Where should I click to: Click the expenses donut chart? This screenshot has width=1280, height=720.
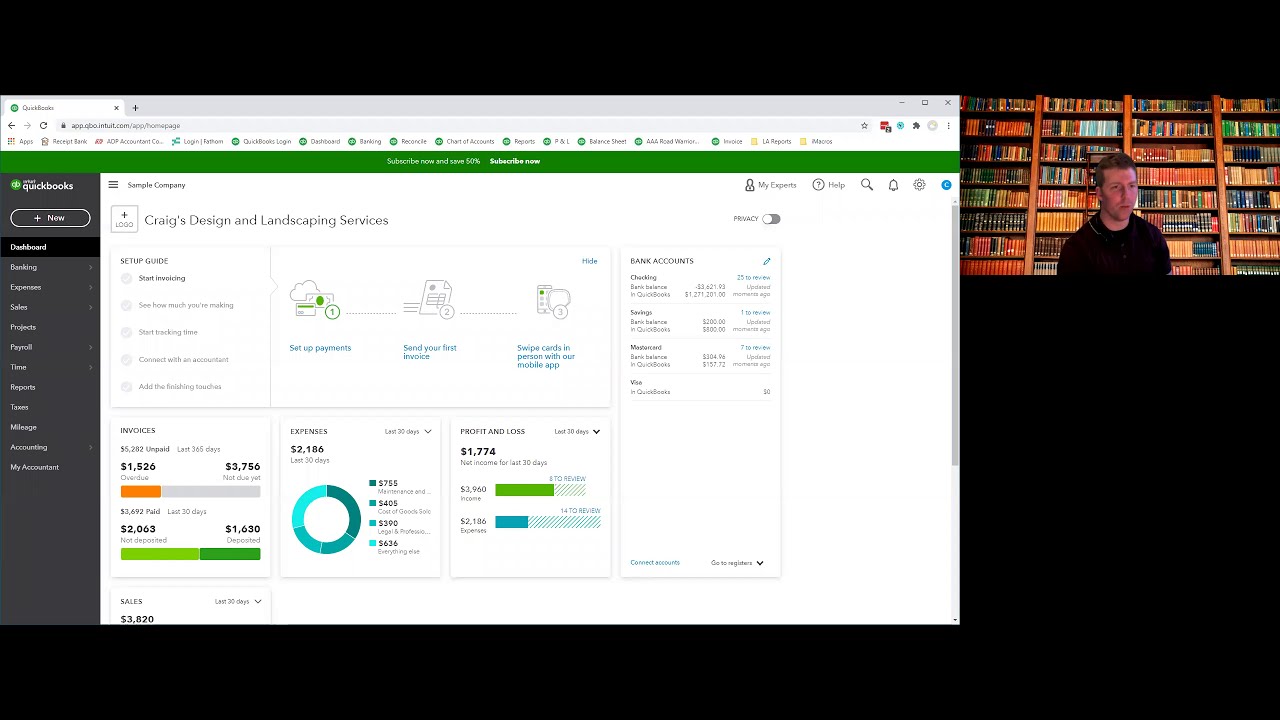click(326, 519)
